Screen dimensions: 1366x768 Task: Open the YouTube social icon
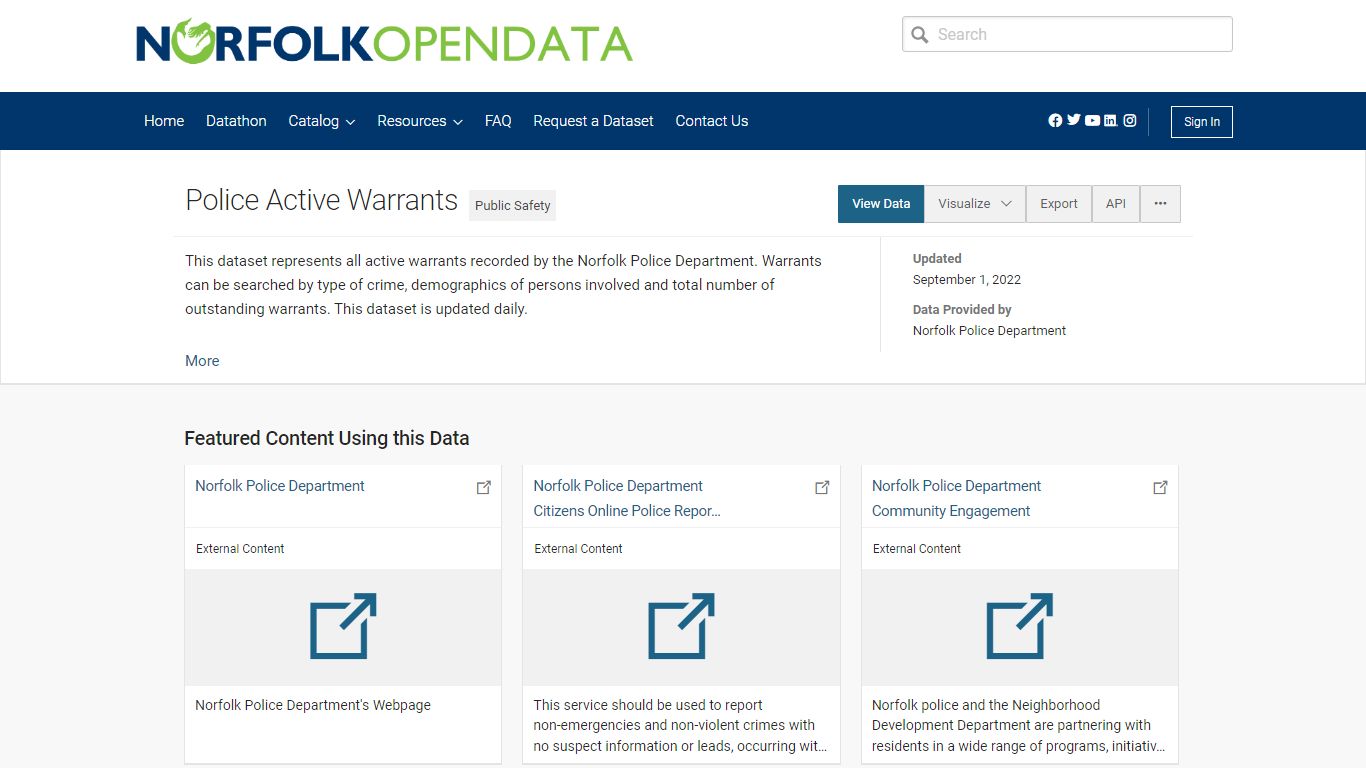click(x=1092, y=120)
